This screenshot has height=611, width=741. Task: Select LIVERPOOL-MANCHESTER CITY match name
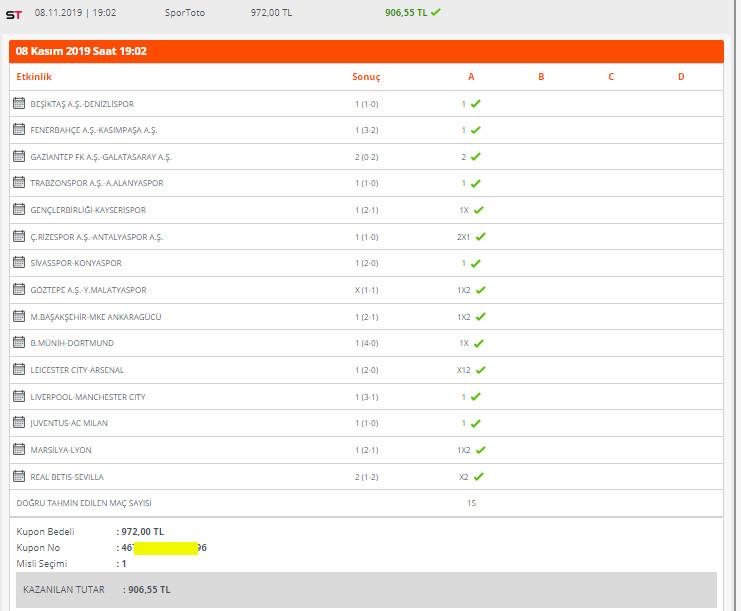point(88,397)
